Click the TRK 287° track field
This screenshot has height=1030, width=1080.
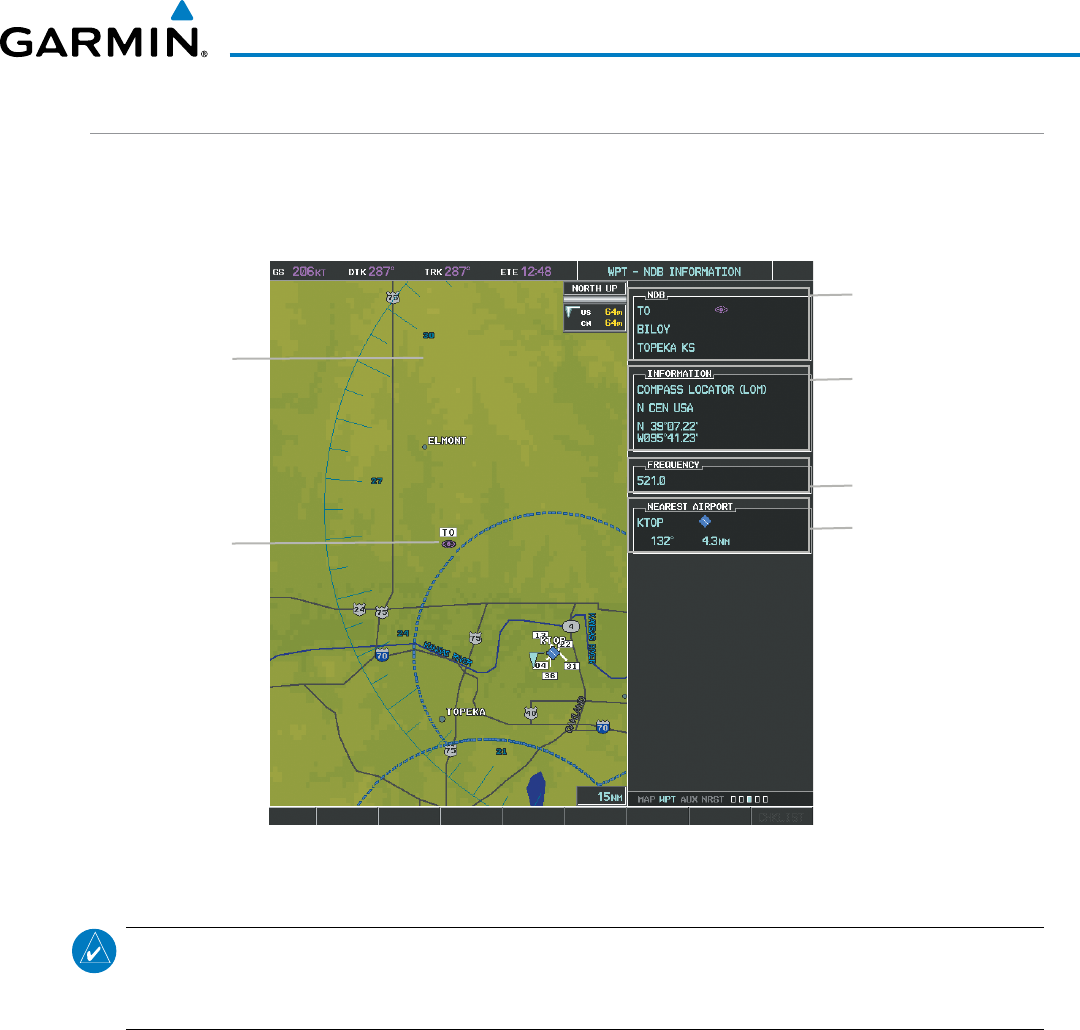(x=447, y=271)
